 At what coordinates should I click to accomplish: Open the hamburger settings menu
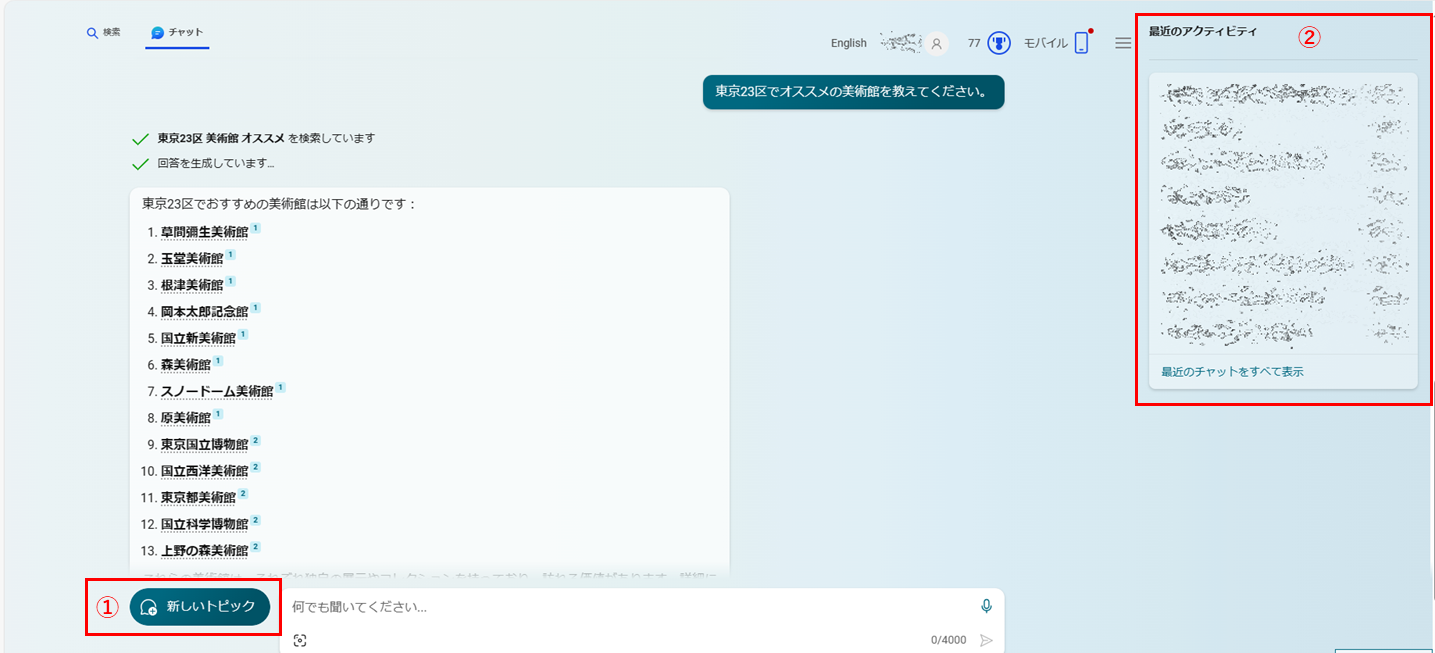pyautogui.click(x=1123, y=43)
